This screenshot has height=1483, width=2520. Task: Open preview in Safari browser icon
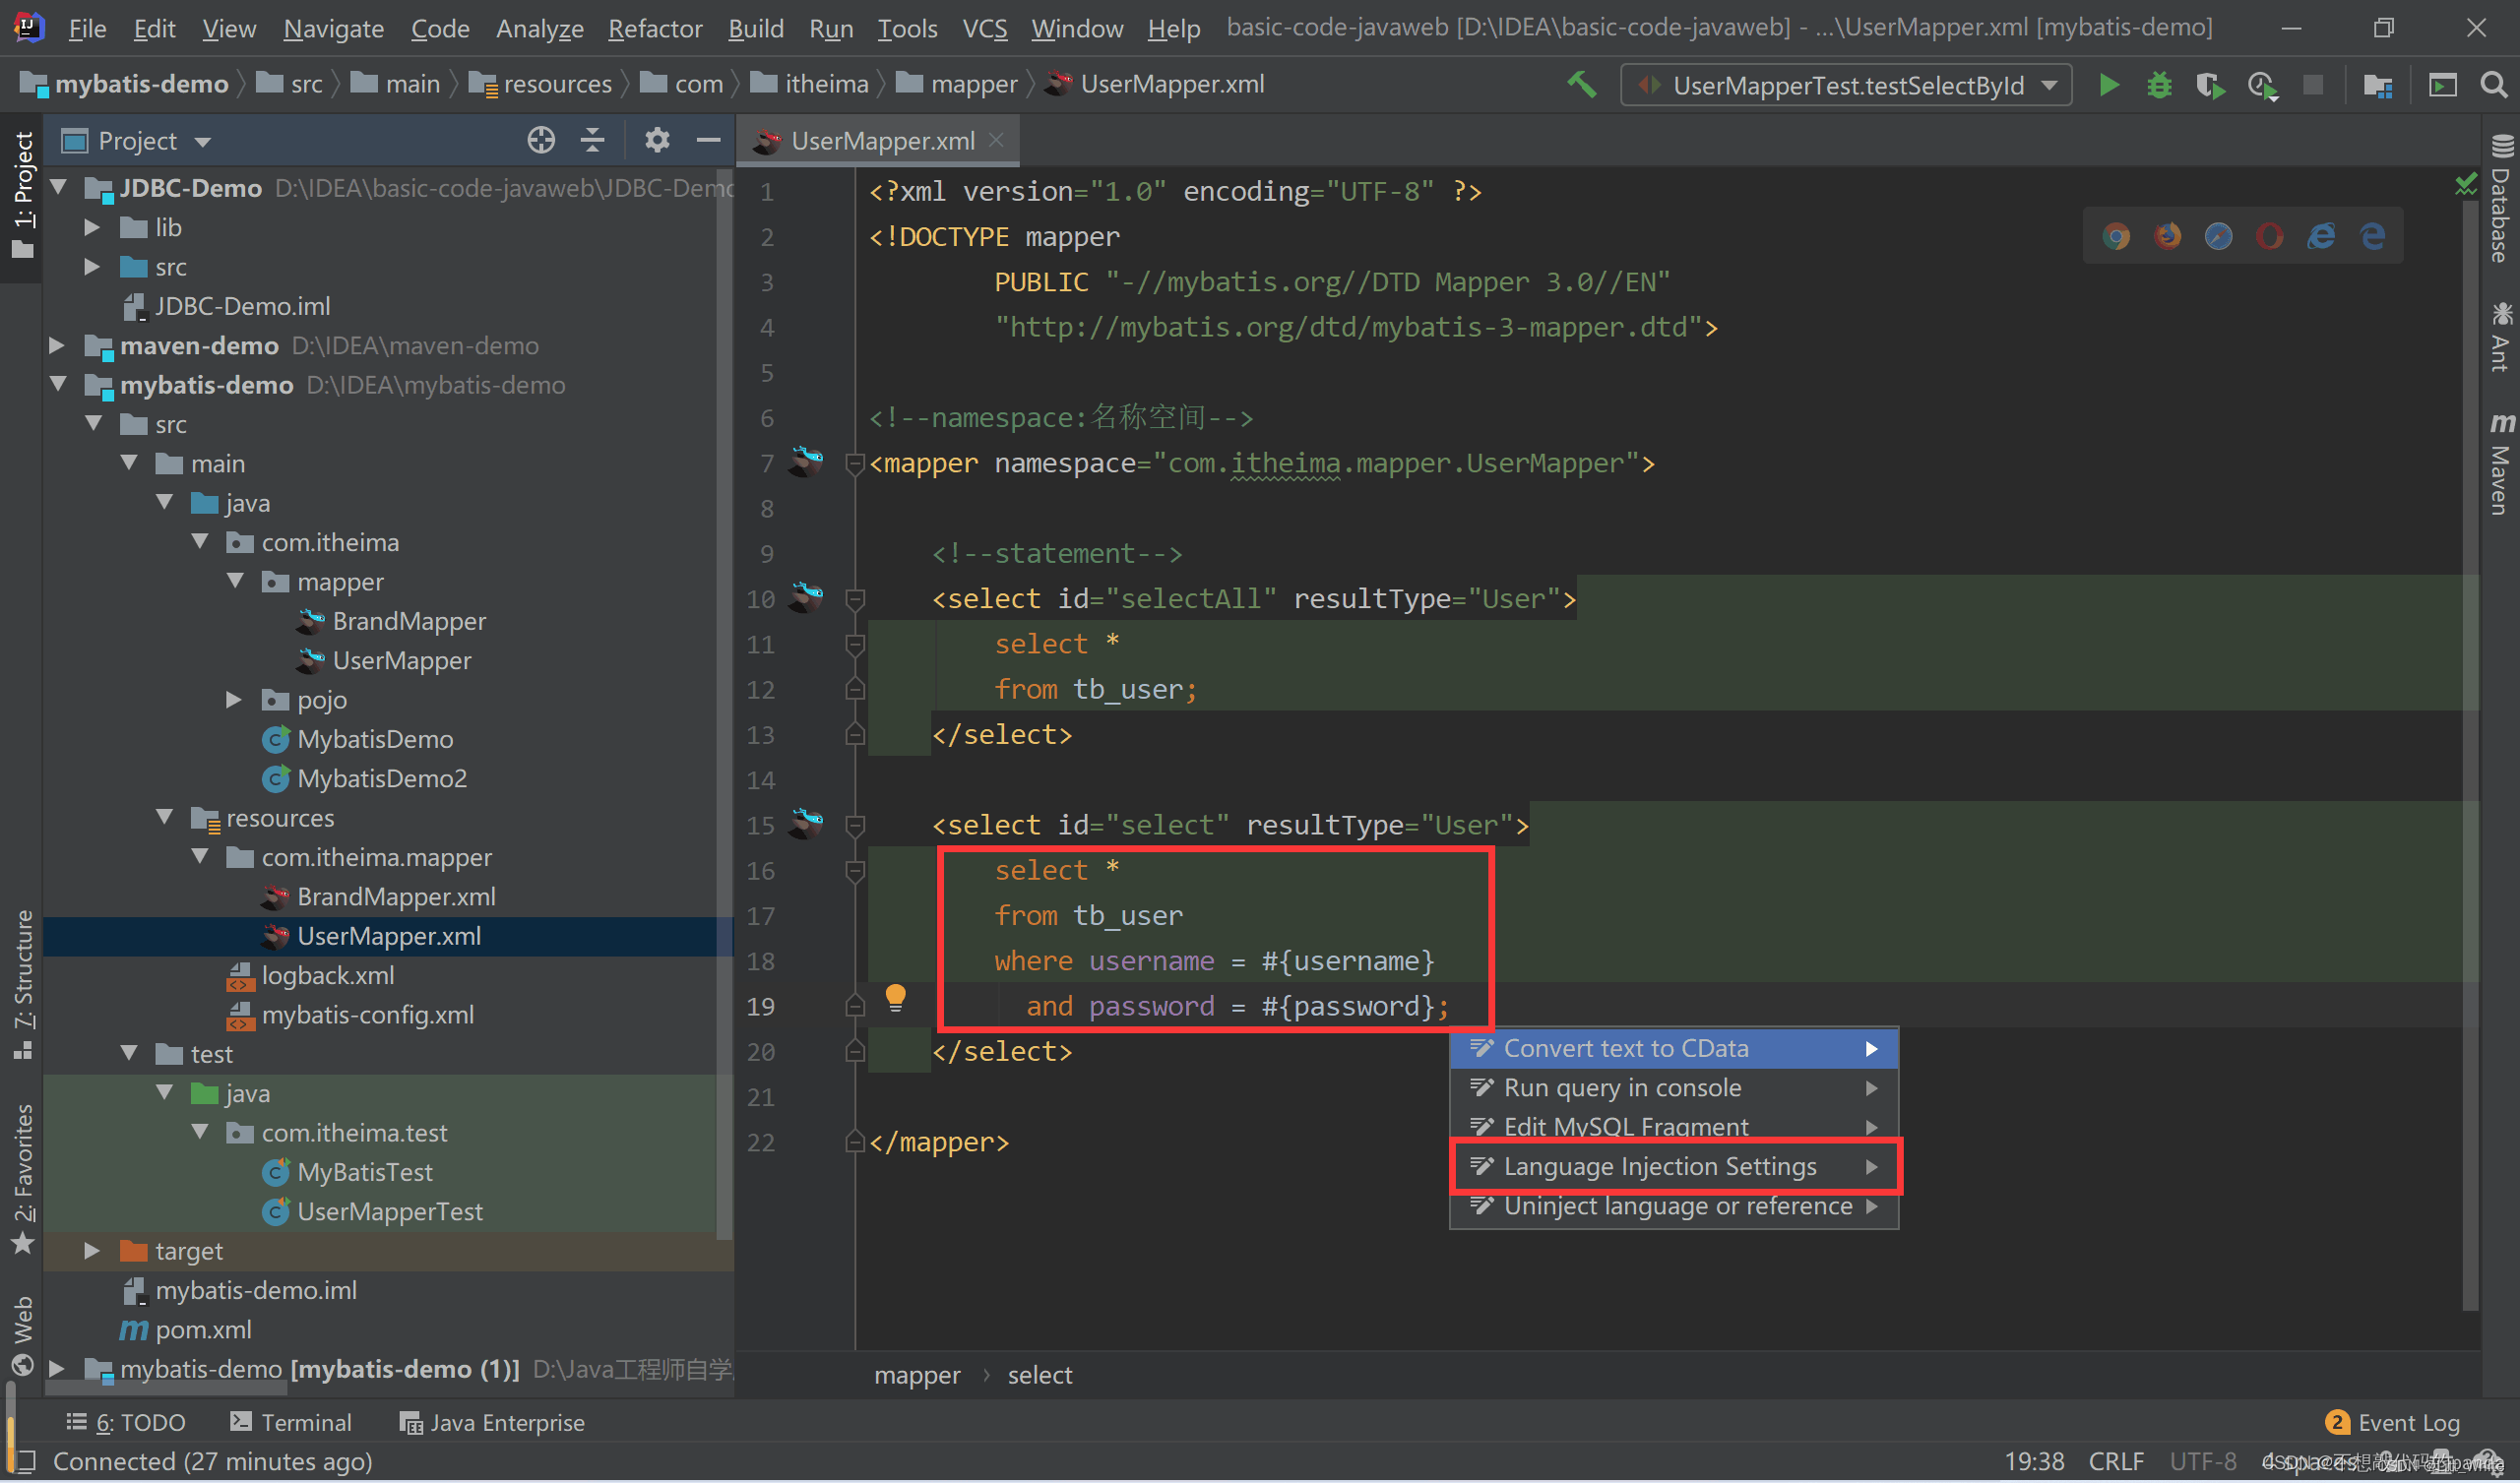(x=2218, y=236)
